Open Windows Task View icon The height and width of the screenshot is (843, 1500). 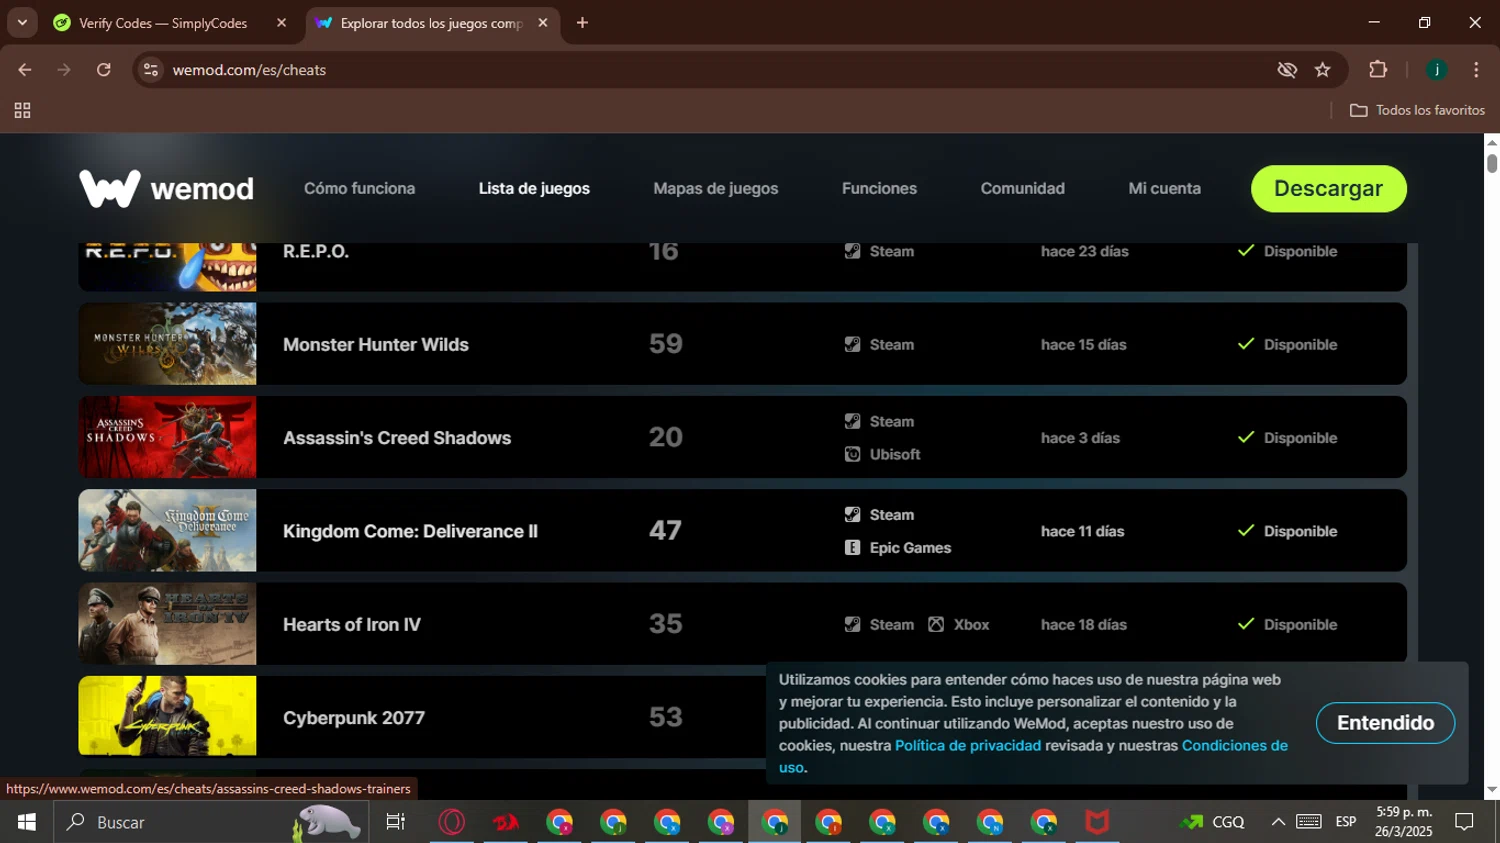click(396, 822)
